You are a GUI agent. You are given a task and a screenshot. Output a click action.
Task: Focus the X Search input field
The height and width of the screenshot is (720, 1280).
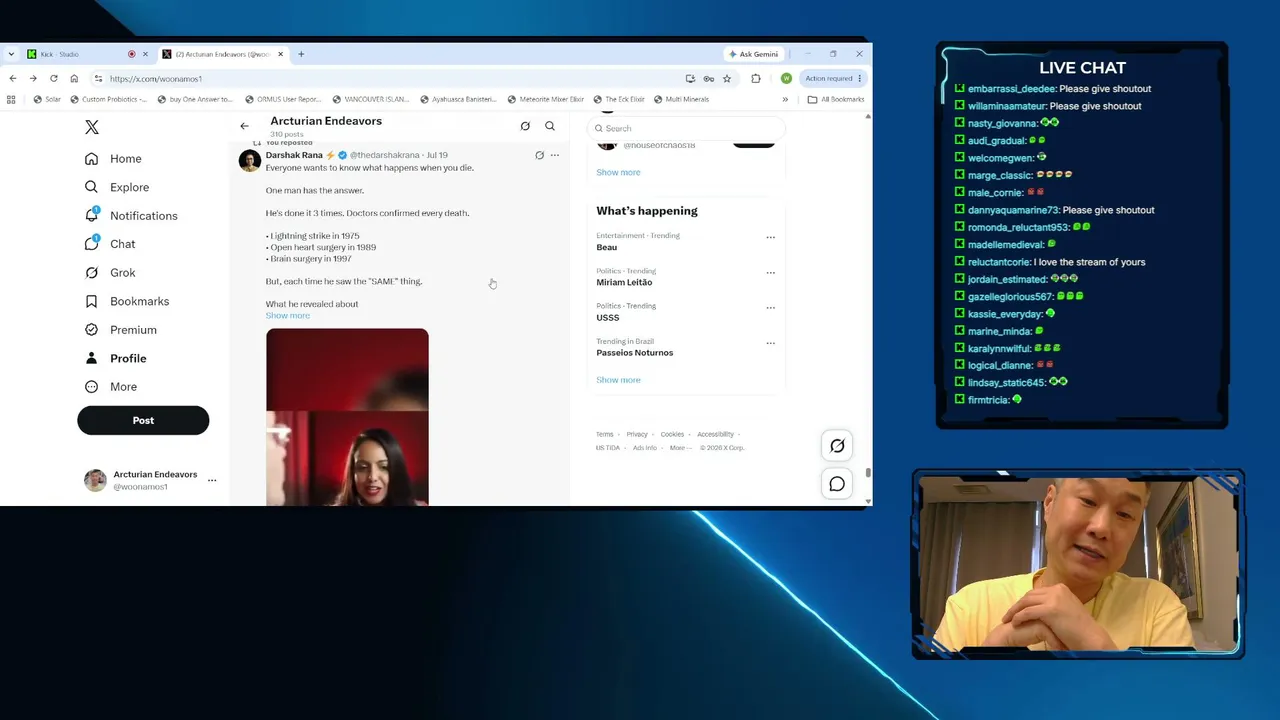pos(686,128)
